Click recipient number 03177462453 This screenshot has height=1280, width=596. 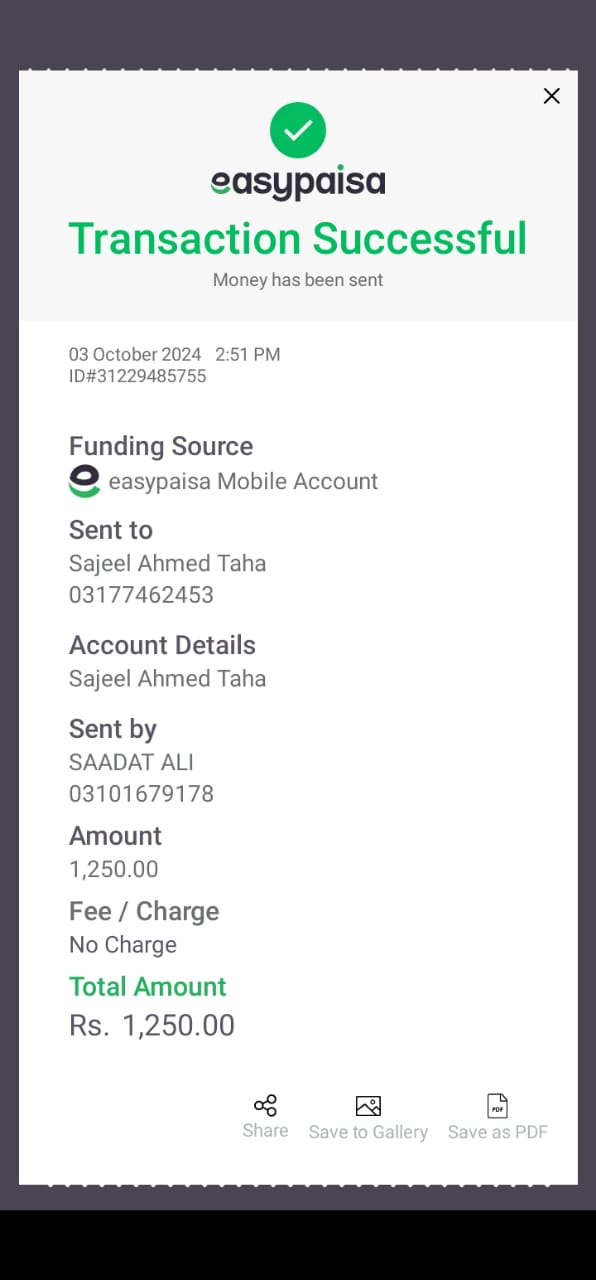coord(141,595)
